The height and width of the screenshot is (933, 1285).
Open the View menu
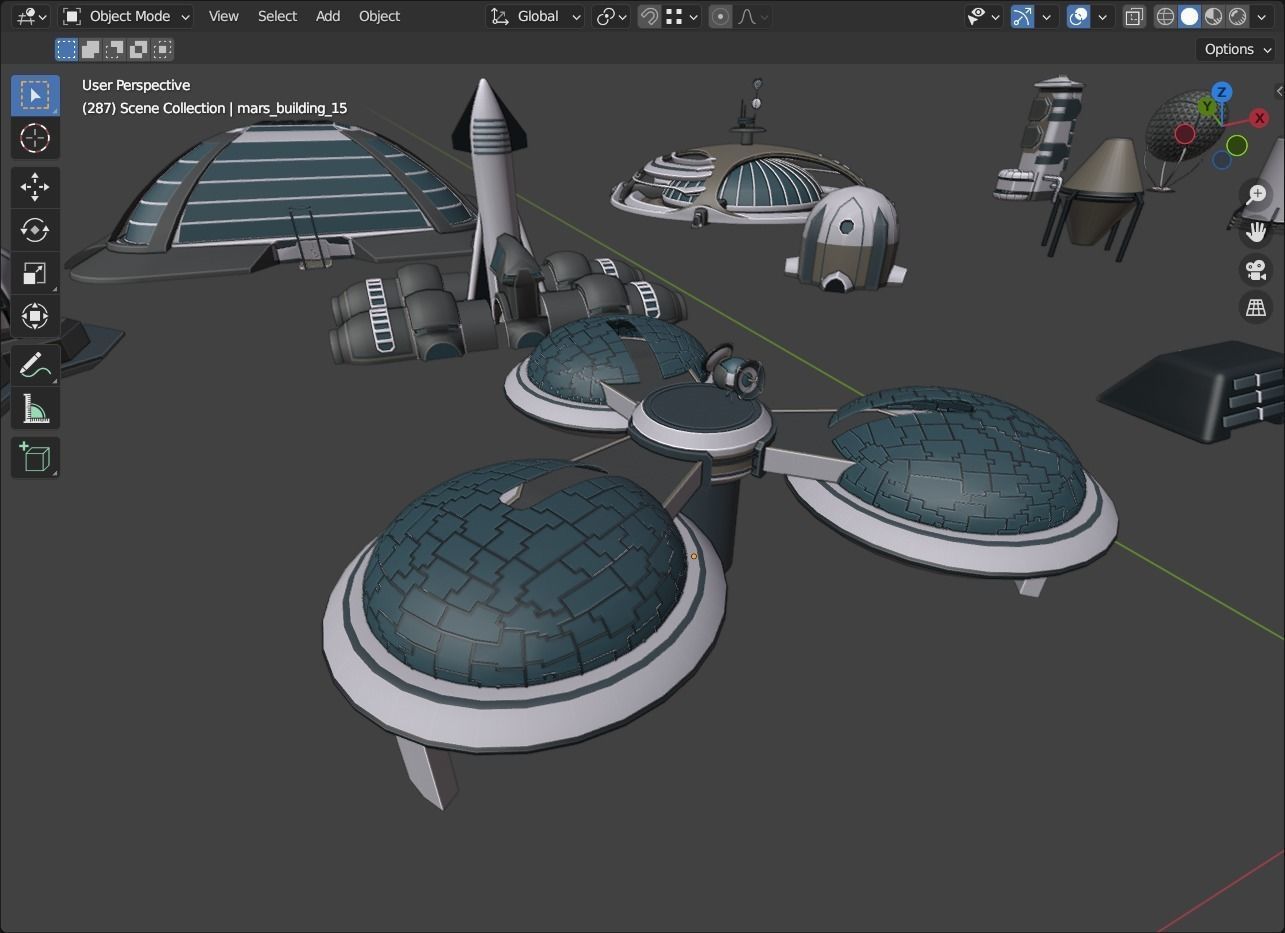point(223,16)
